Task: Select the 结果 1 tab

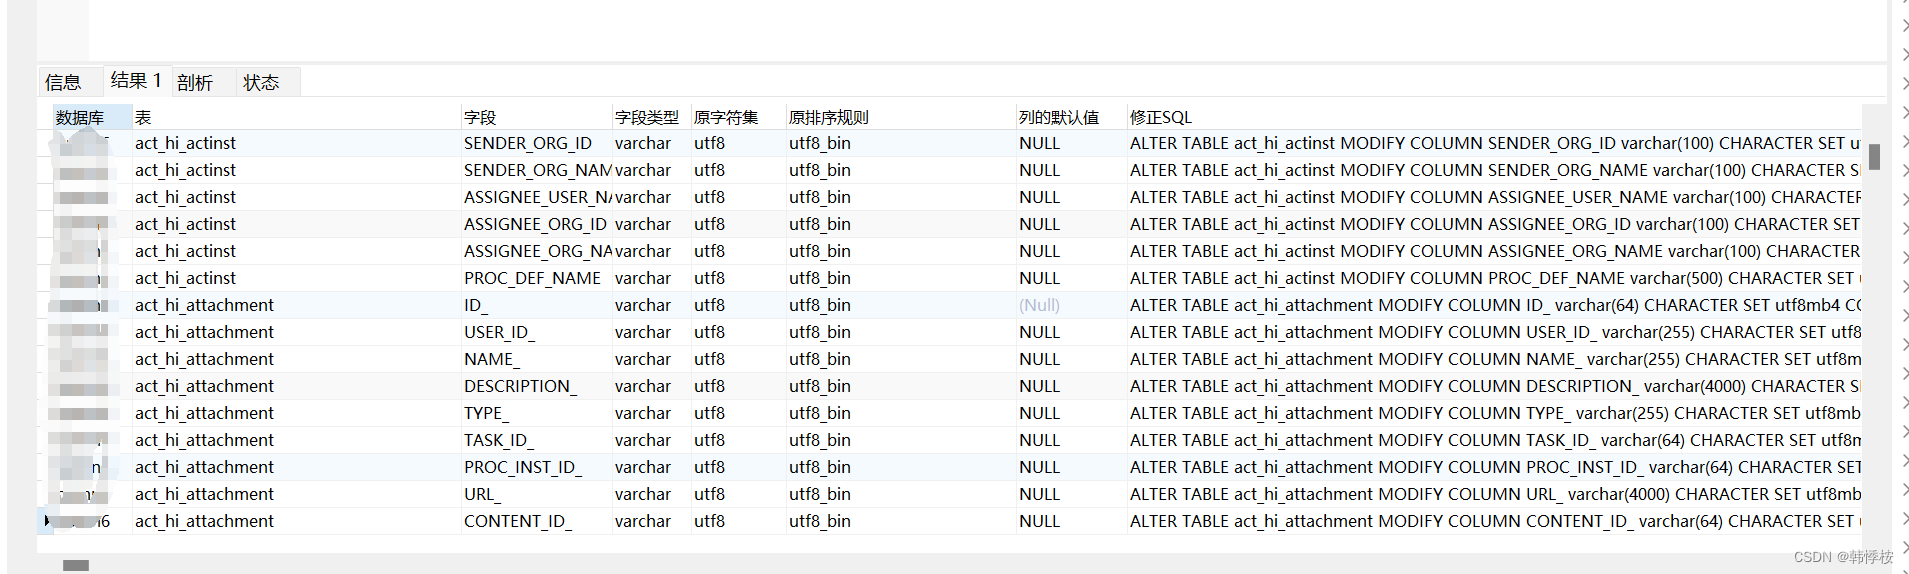Action: click(x=136, y=81)
